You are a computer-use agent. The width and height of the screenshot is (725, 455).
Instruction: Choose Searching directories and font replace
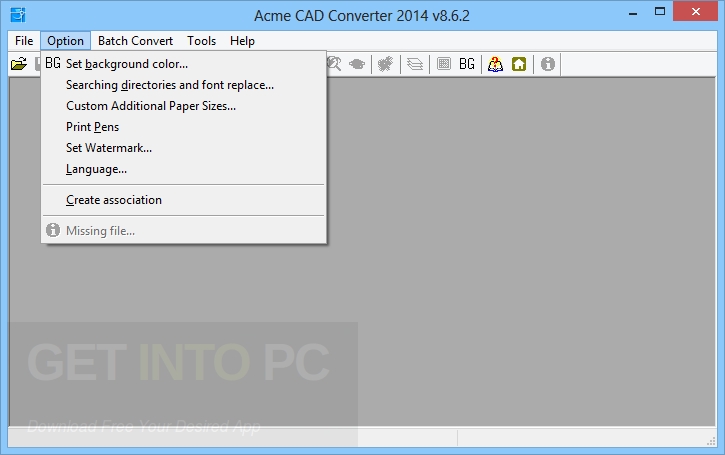tap(169, 85)
